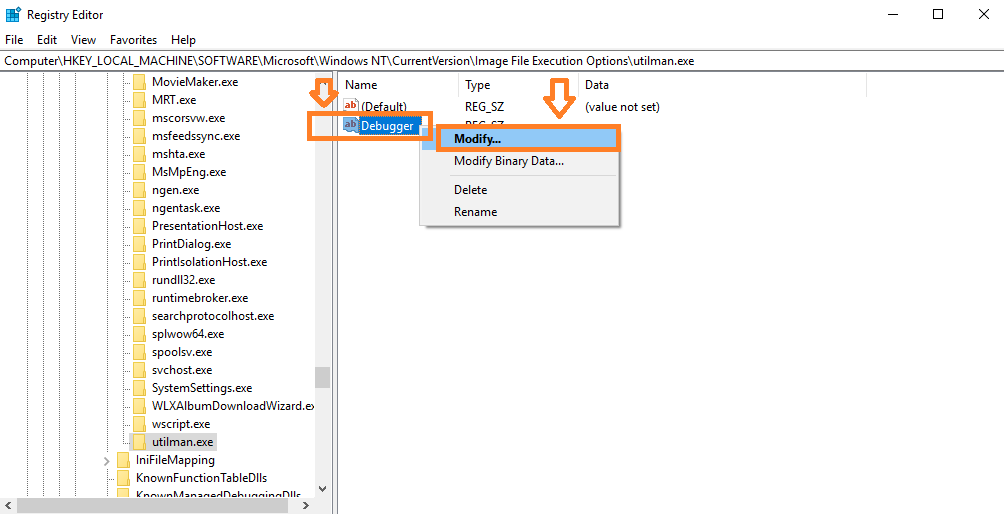Click the Name column header
This screenshot has height=514, width=1004.
click(398, 84)
